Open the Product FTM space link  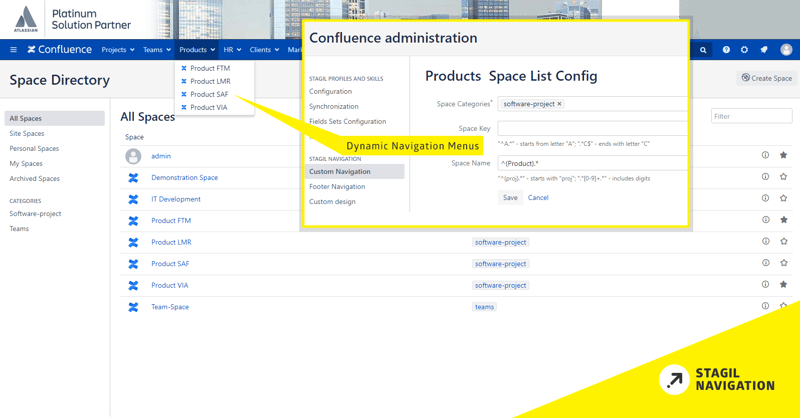[171, 220]
